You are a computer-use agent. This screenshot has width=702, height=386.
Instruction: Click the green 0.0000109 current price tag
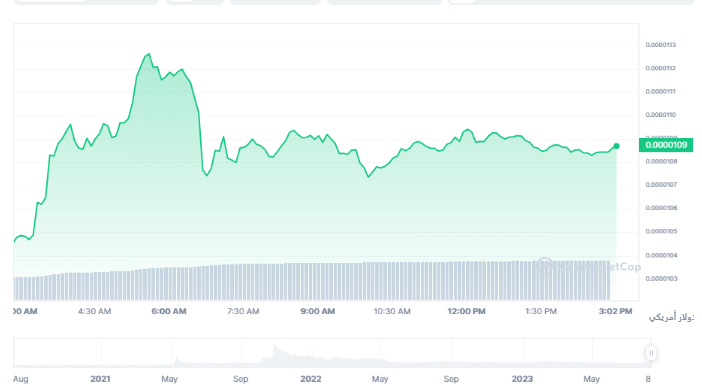[666, 145]
